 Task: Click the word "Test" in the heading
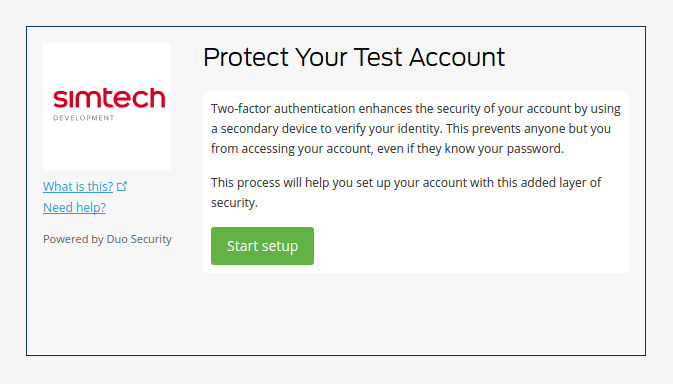(378, 57)
